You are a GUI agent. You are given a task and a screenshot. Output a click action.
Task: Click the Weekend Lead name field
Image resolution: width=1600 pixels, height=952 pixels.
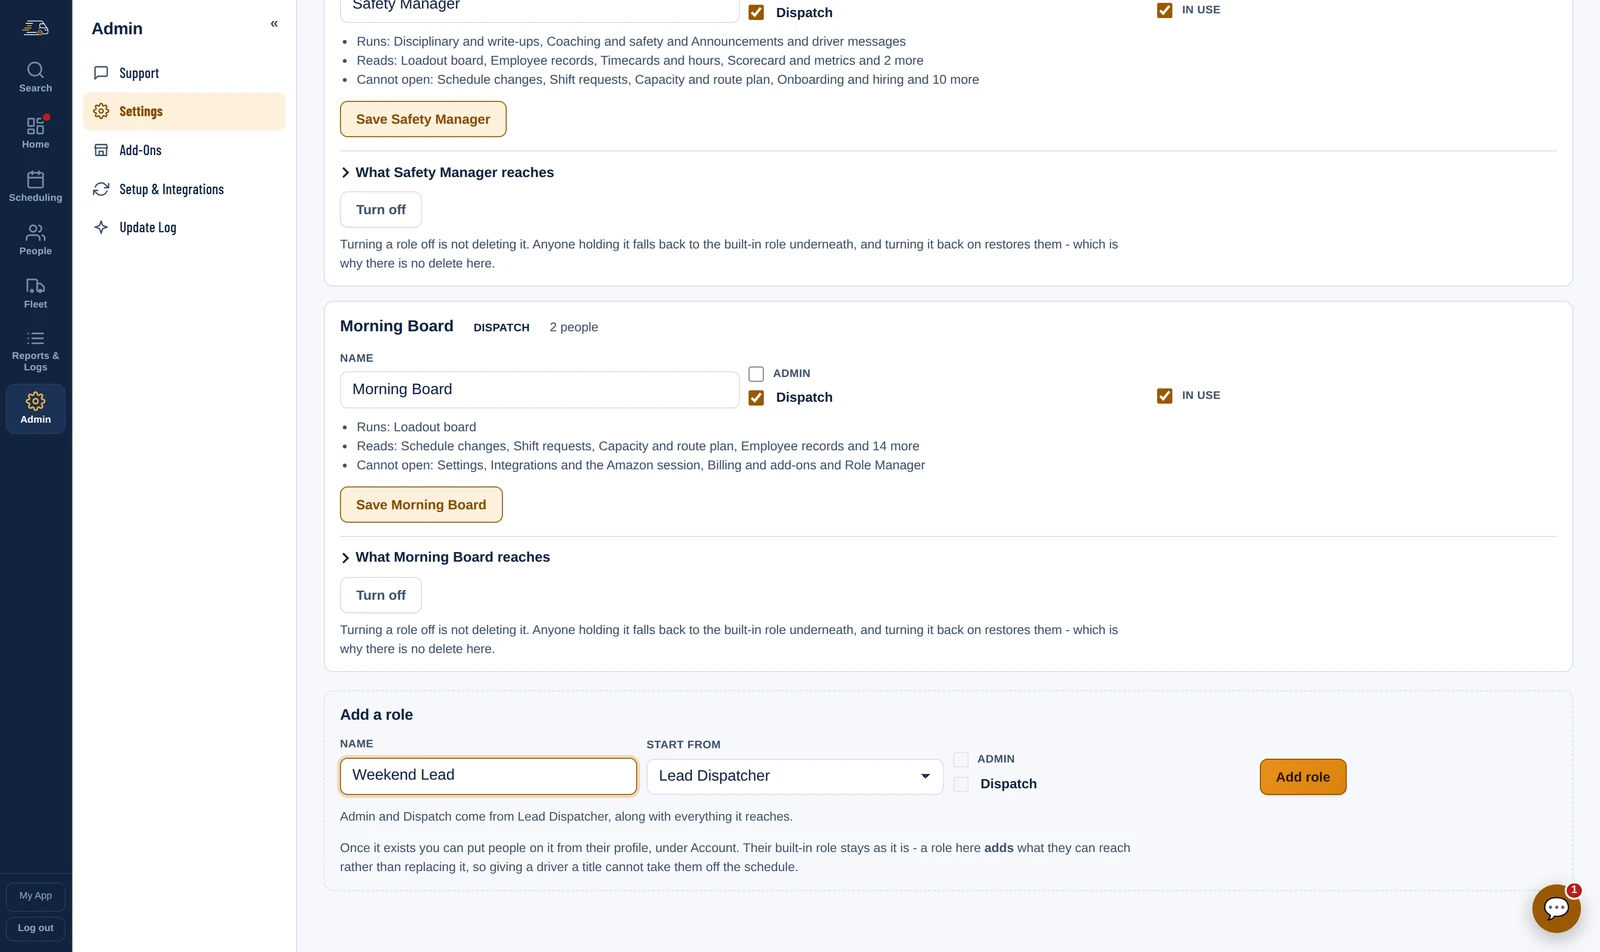coord(488,776)
